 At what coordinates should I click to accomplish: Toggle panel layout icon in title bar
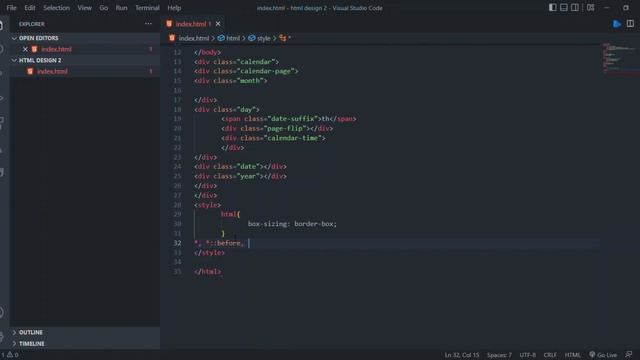tap(564, 7)
